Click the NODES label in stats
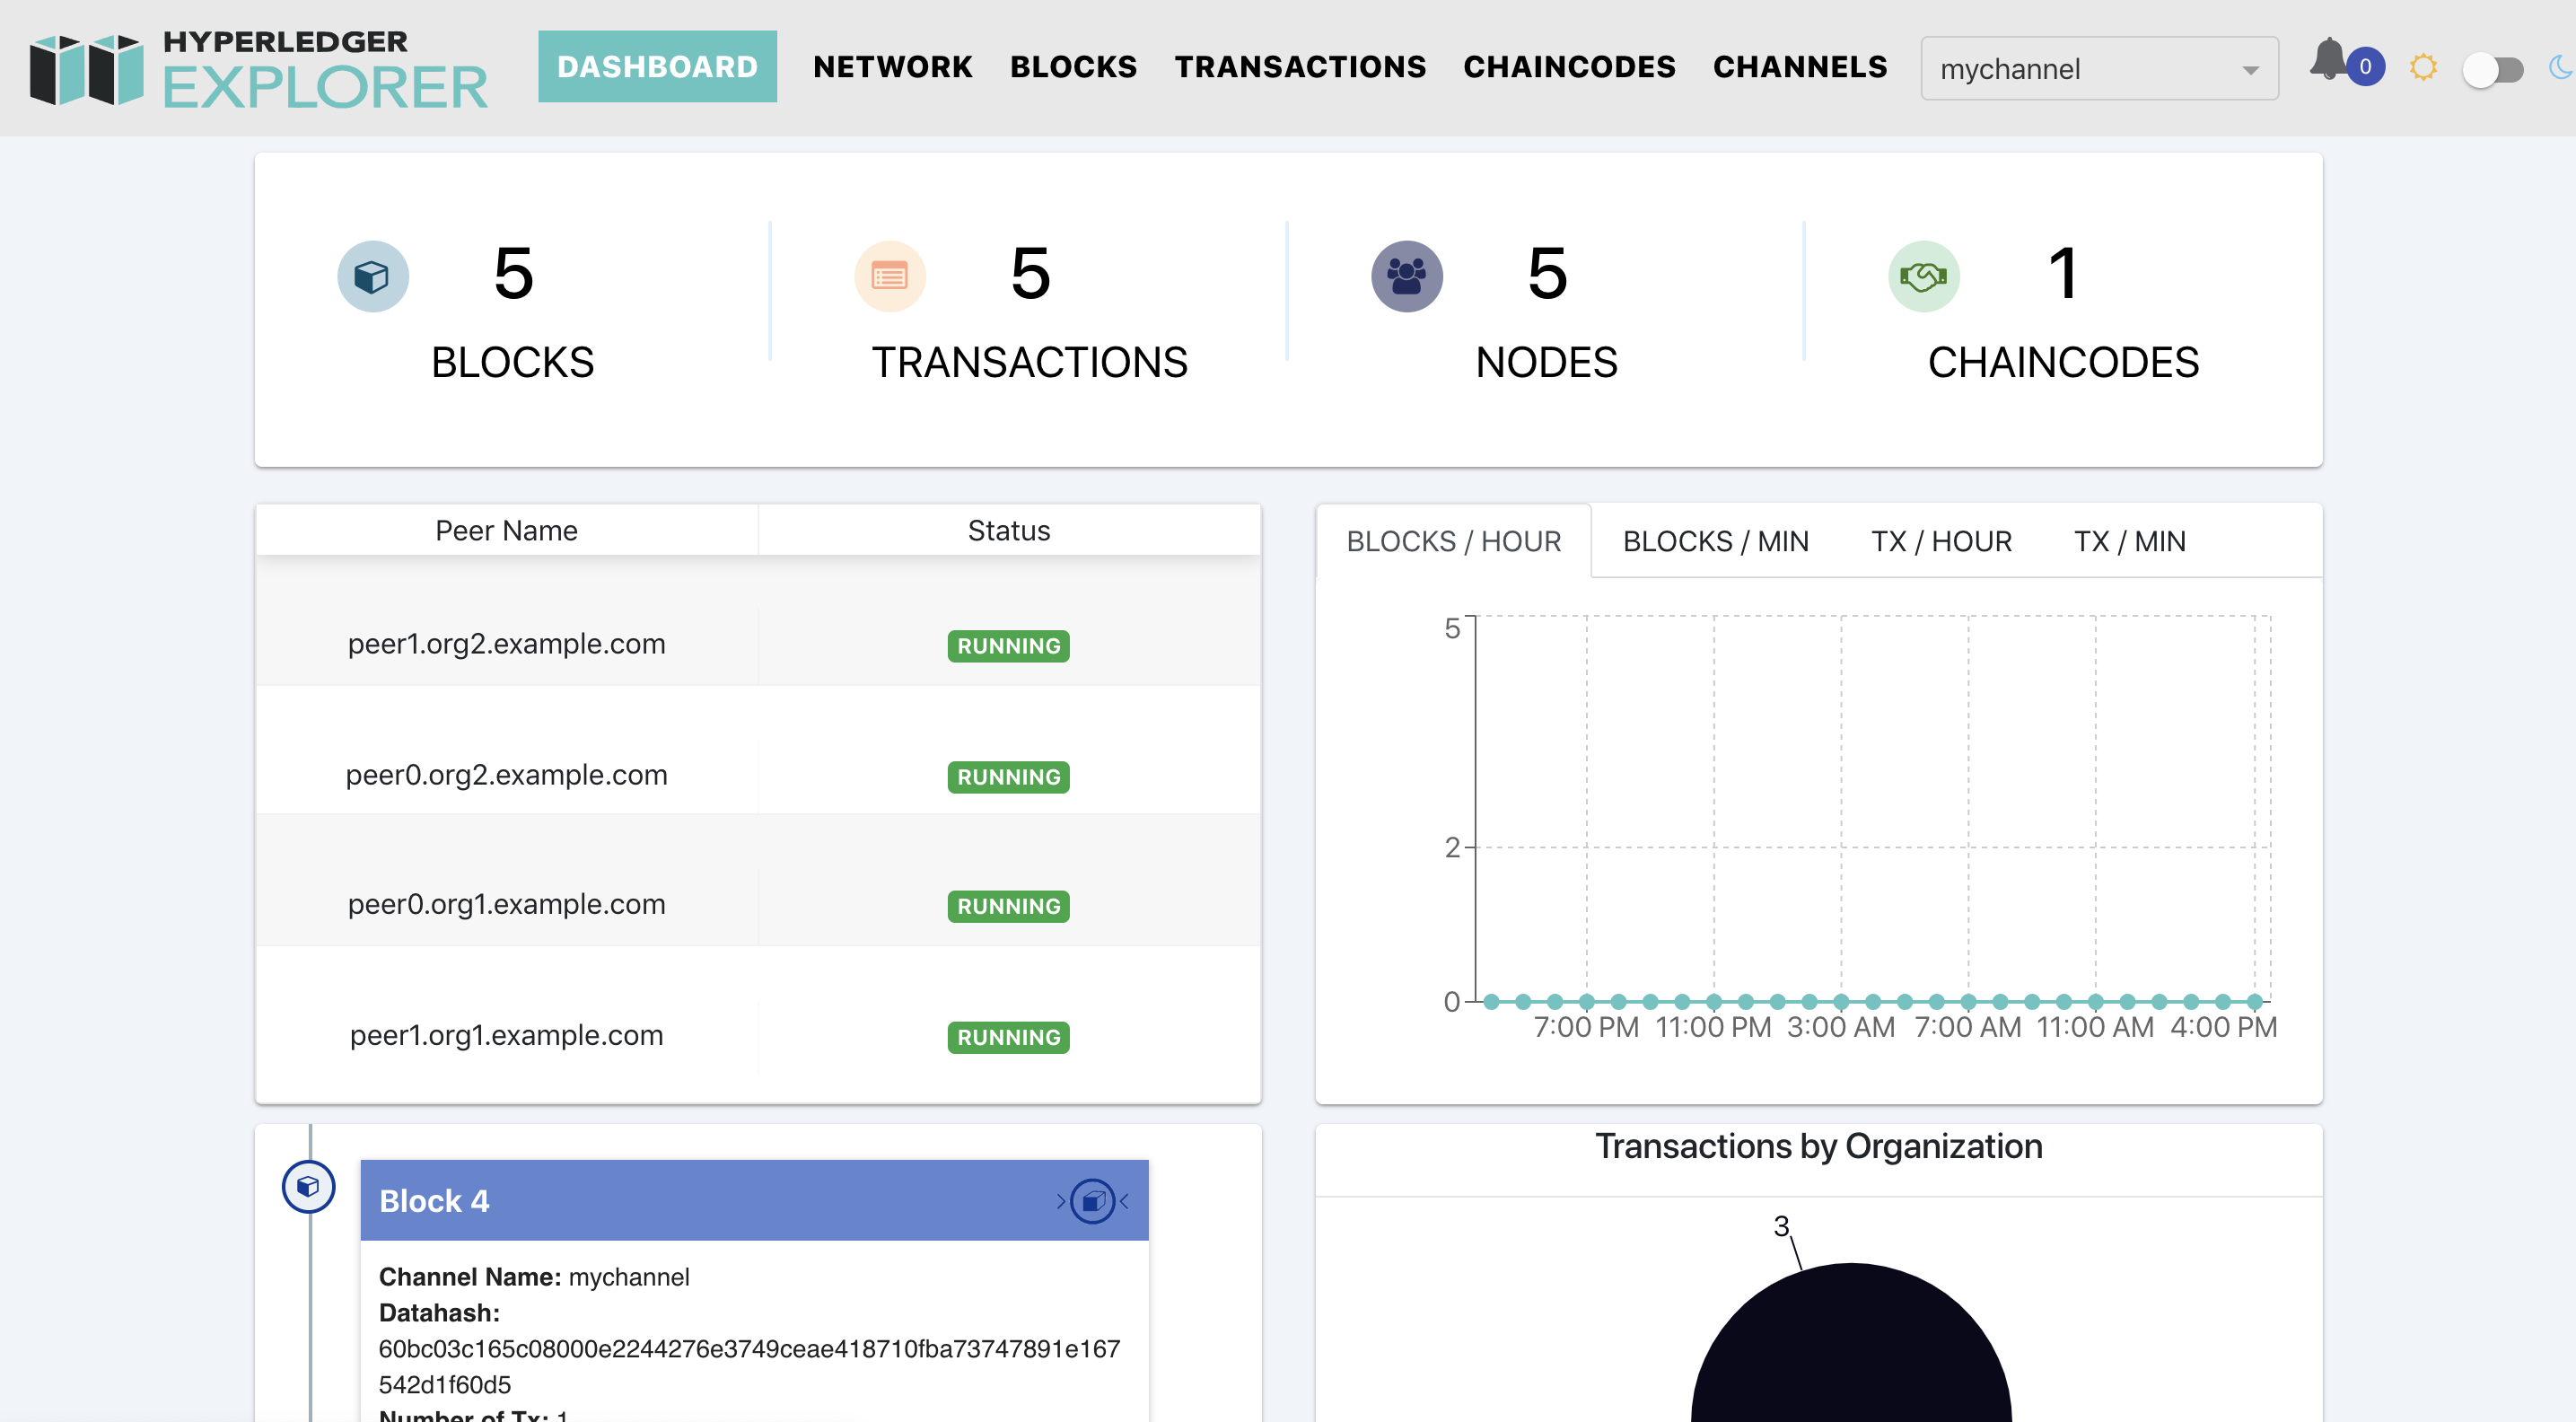Image resolution: width=2576 pixels, height=1422 pixels. 1546,362
